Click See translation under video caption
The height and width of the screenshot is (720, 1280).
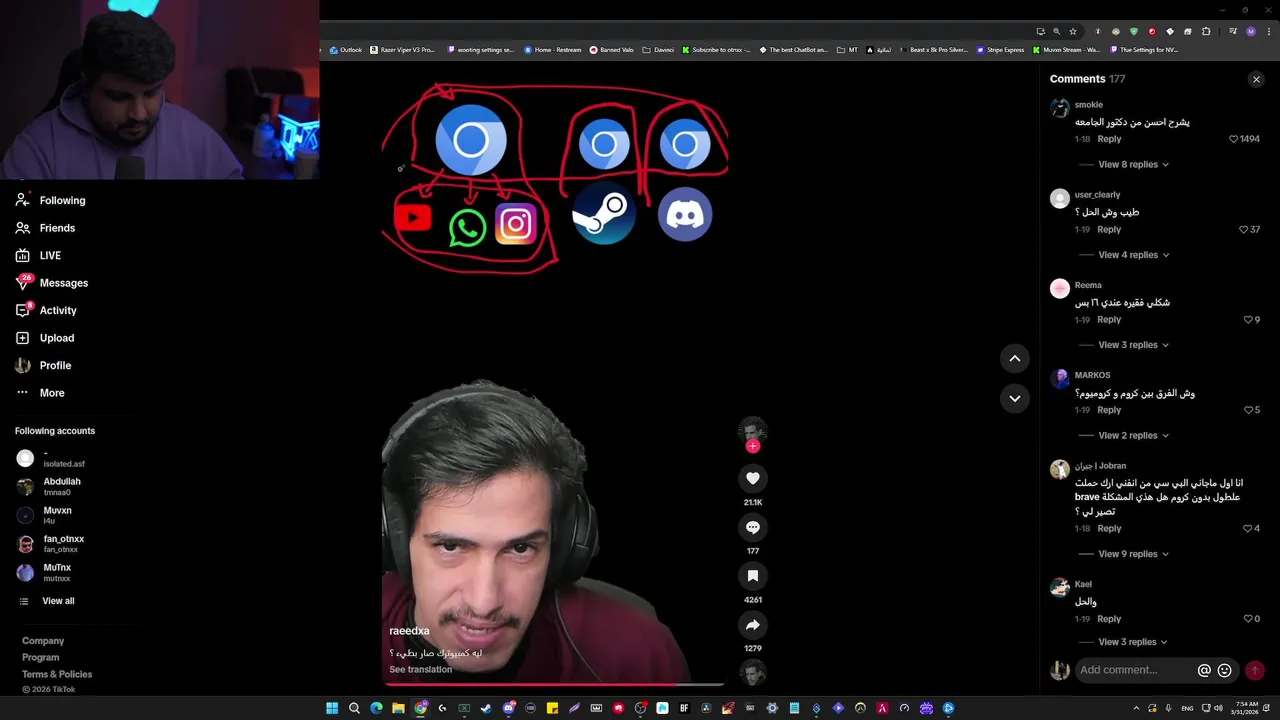click(x=420, y=669)
